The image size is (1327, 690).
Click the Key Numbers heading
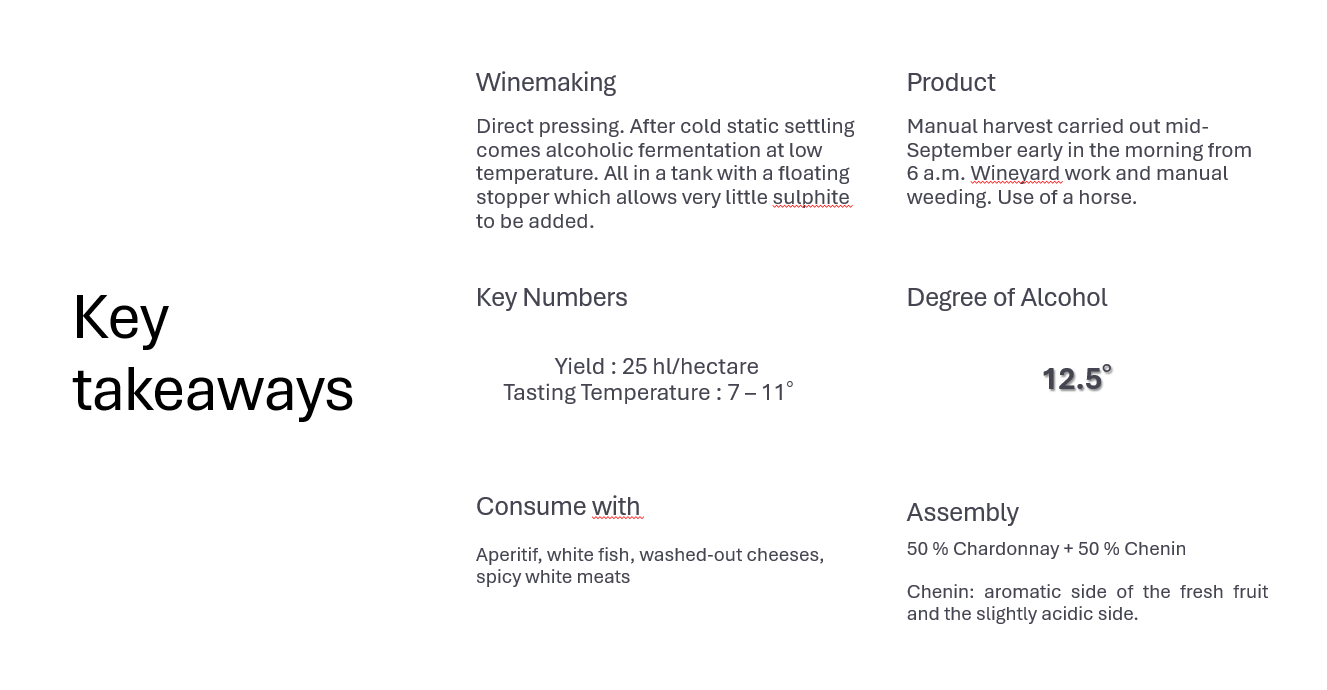click(x=552, y=297)
